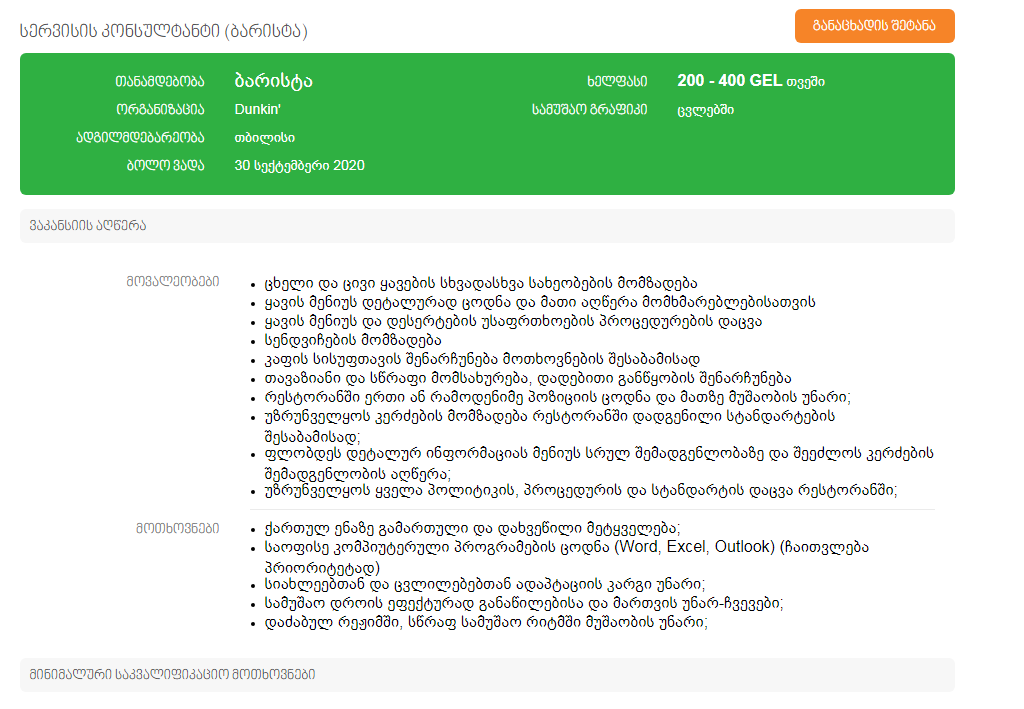Click the მინიმალური საკვალიფიკაციო მოთხოვნები section header
The width and height of the screenshot is (1024, 709).
pos(487,674)
